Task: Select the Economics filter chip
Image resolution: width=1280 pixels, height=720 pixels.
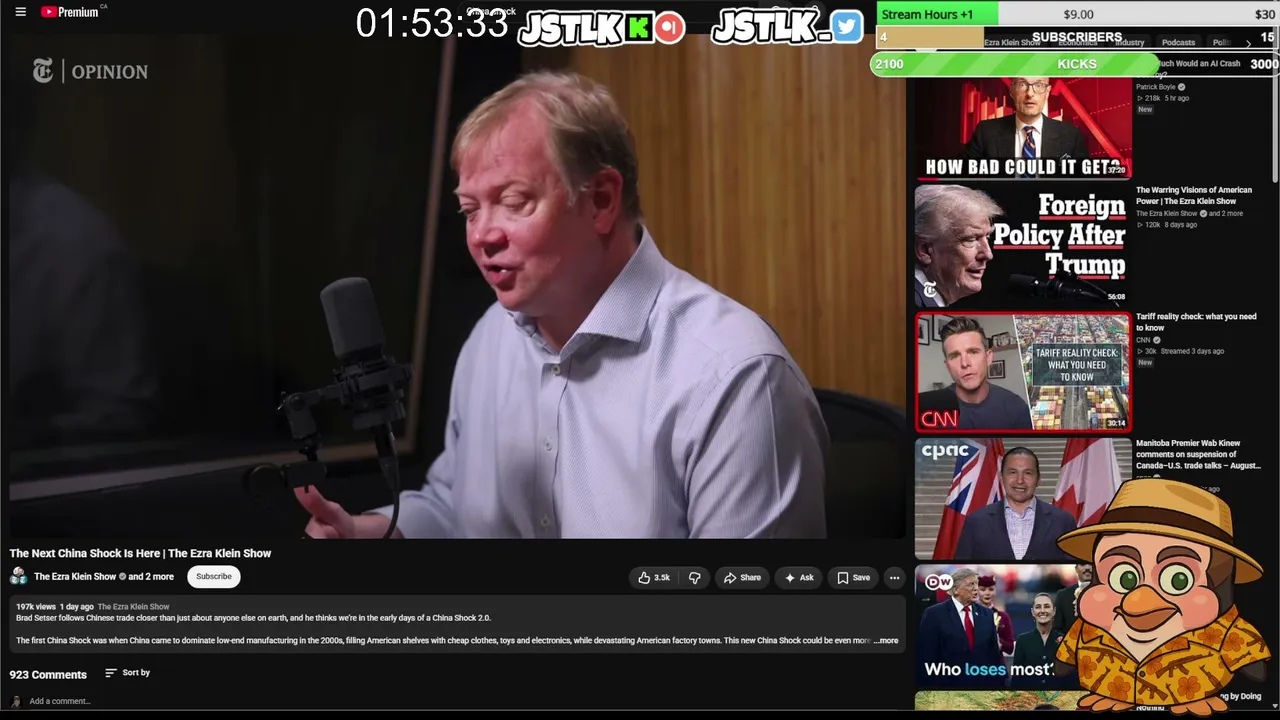Action: point(1078,42)
